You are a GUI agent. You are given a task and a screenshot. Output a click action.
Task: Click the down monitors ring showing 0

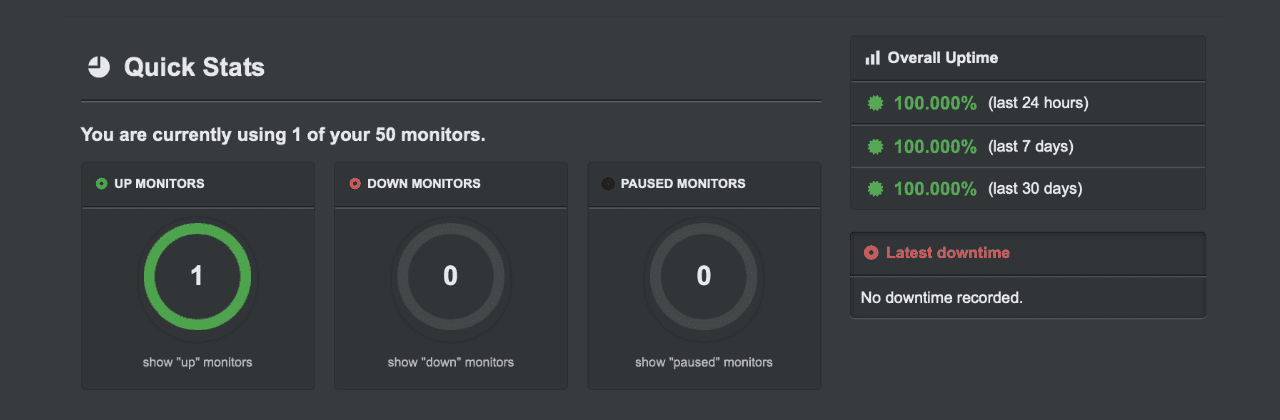450,276
